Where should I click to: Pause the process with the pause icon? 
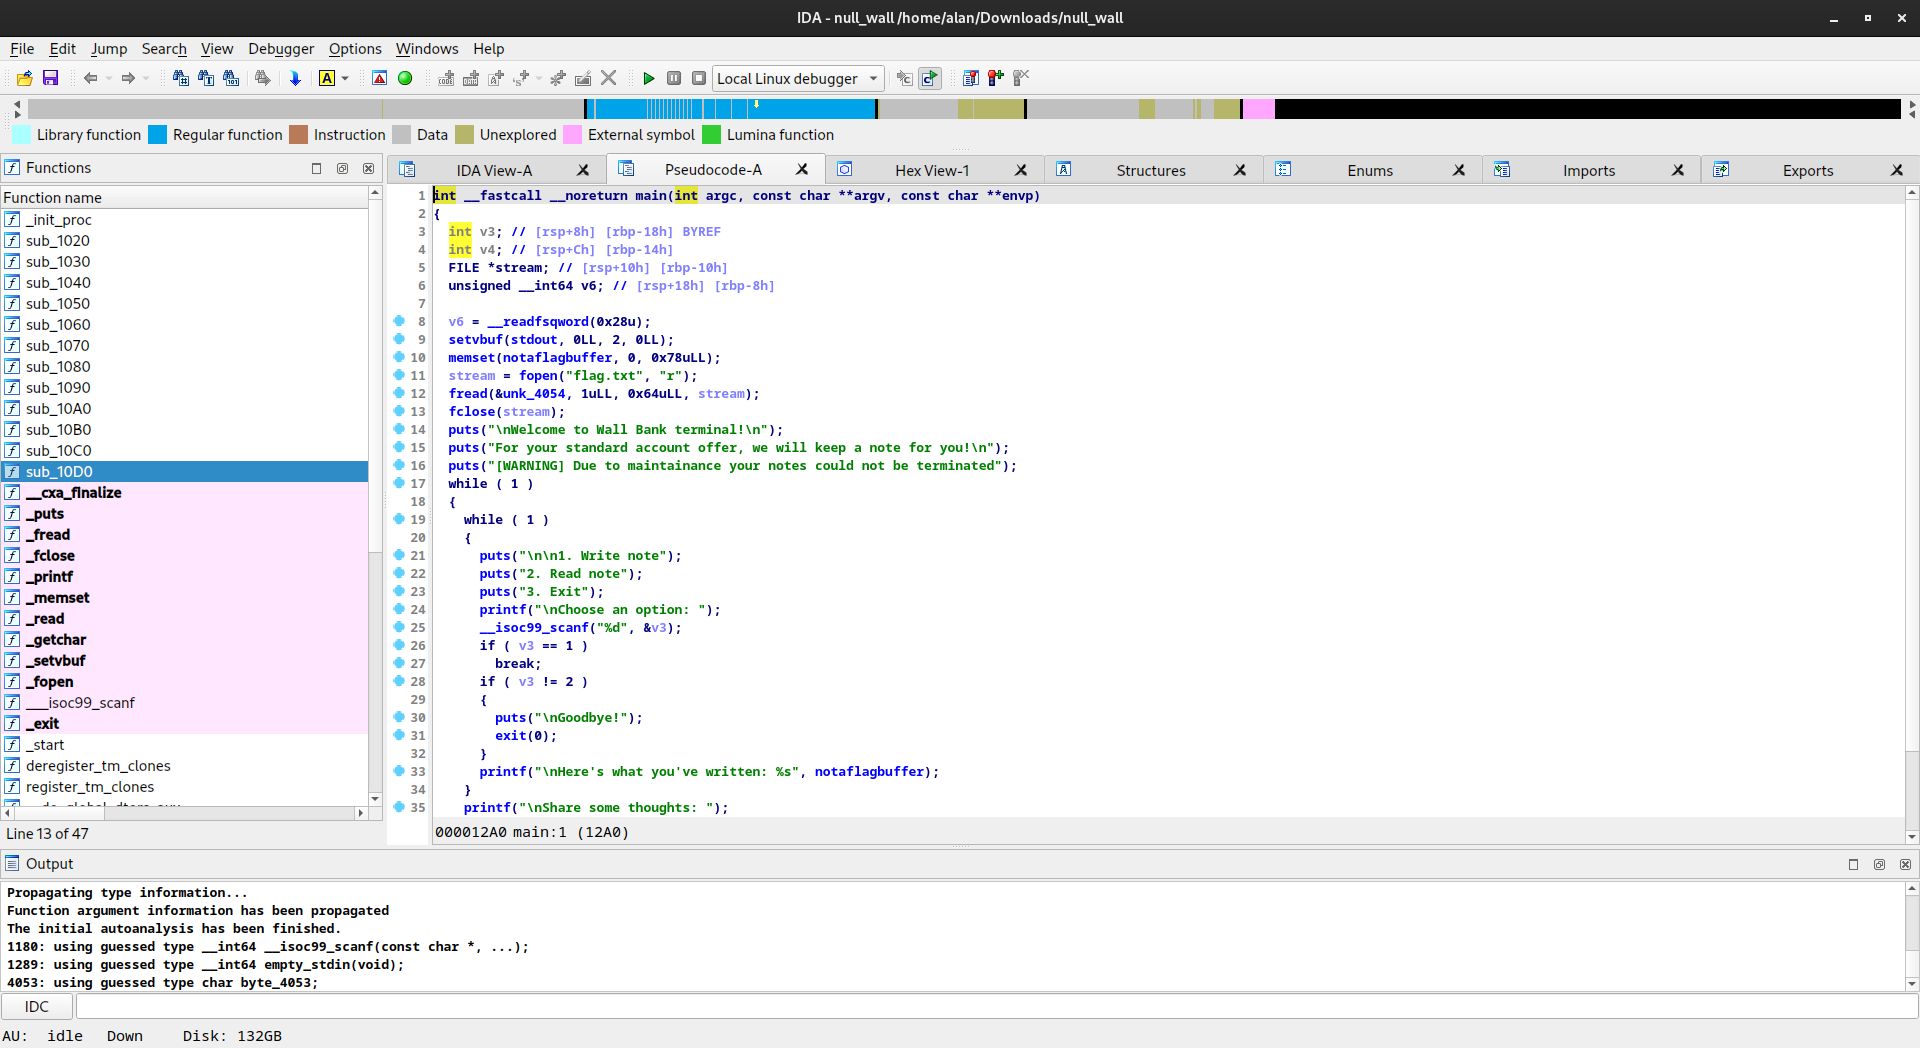tap(674, 78)
